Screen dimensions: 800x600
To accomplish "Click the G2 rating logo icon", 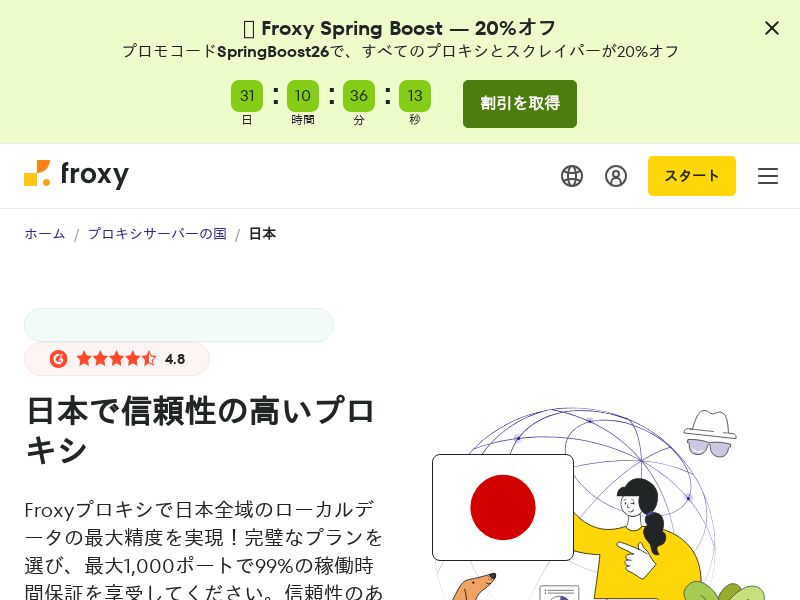I will (58, 359).
